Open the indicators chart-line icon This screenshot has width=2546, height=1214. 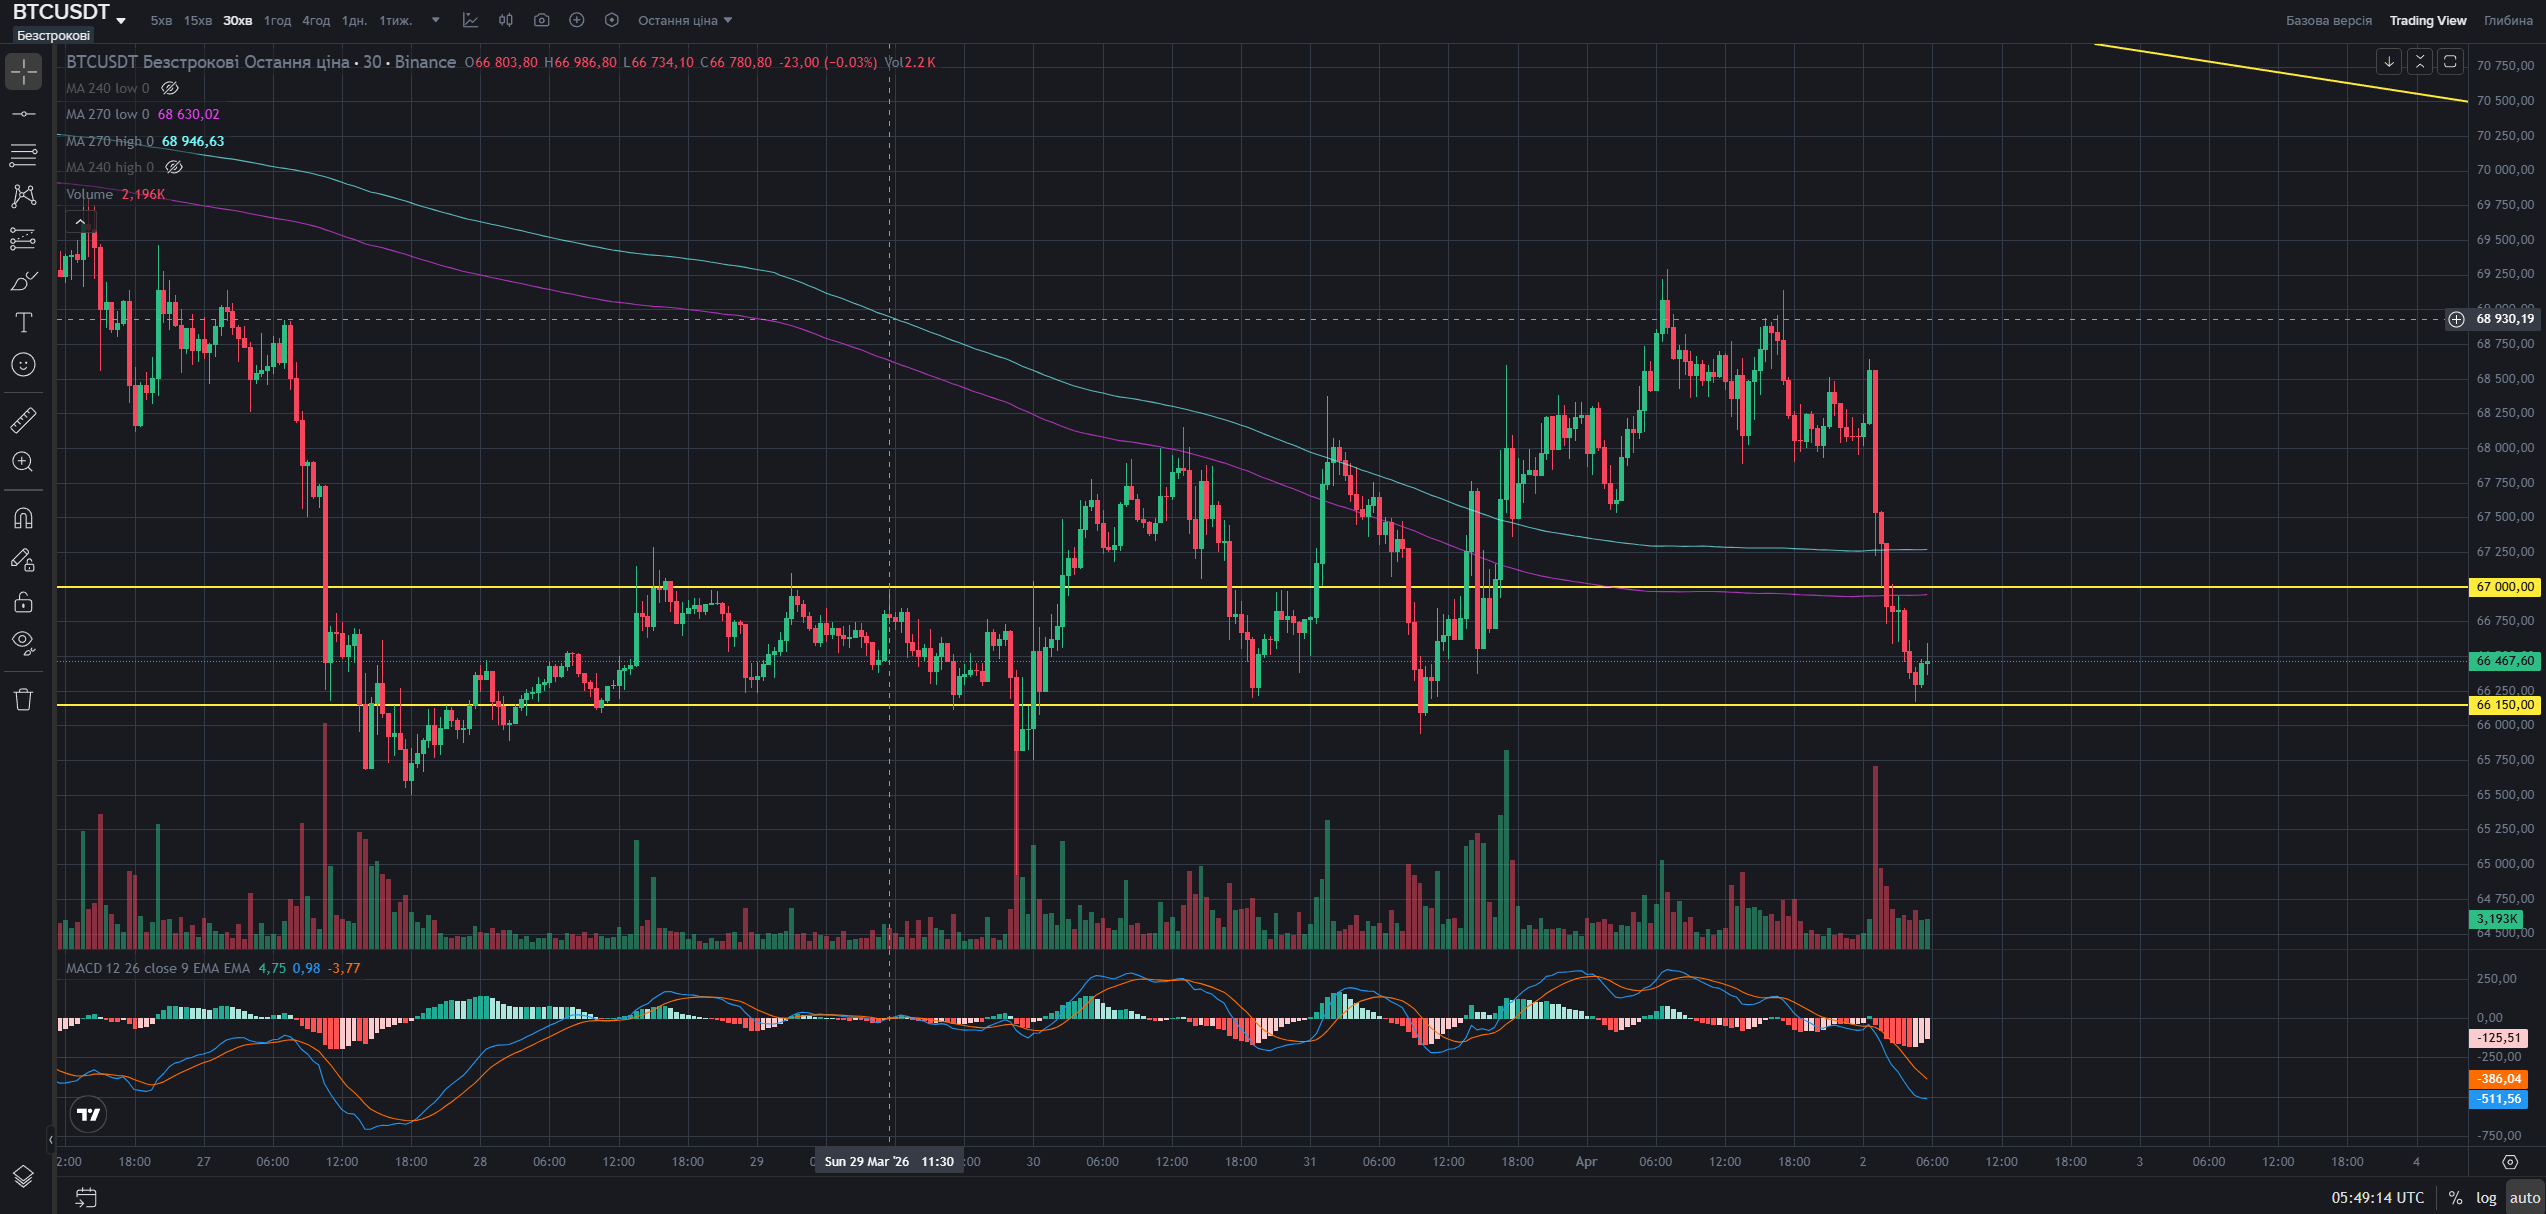(x=471, y=20)
